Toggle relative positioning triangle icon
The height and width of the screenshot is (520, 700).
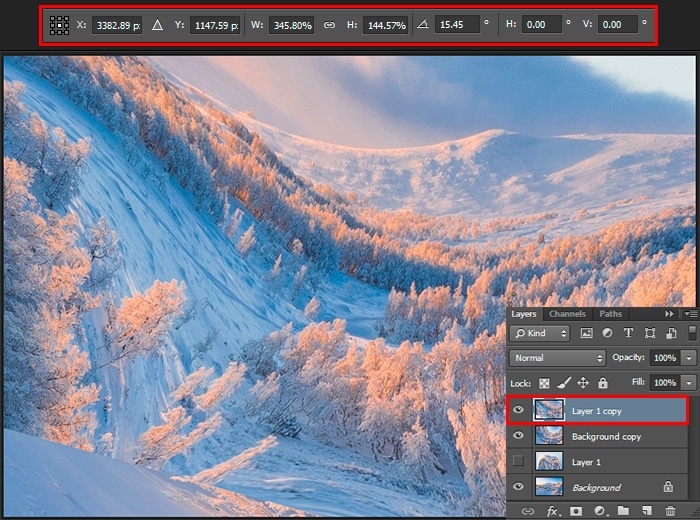coord(157,24)
